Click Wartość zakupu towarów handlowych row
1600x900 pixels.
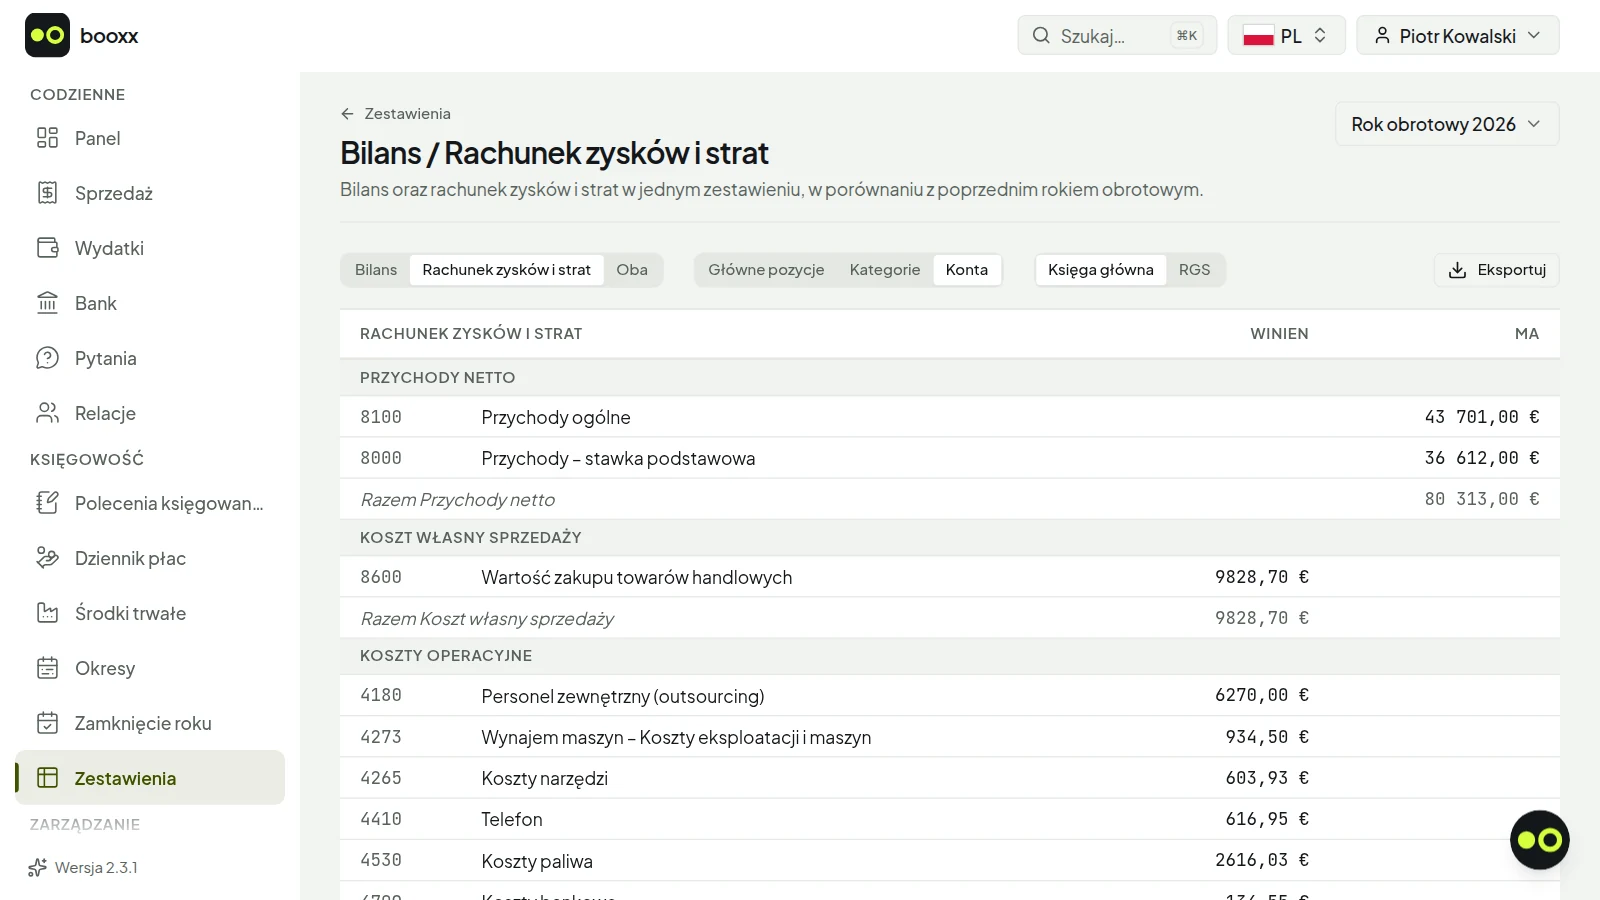950,577
